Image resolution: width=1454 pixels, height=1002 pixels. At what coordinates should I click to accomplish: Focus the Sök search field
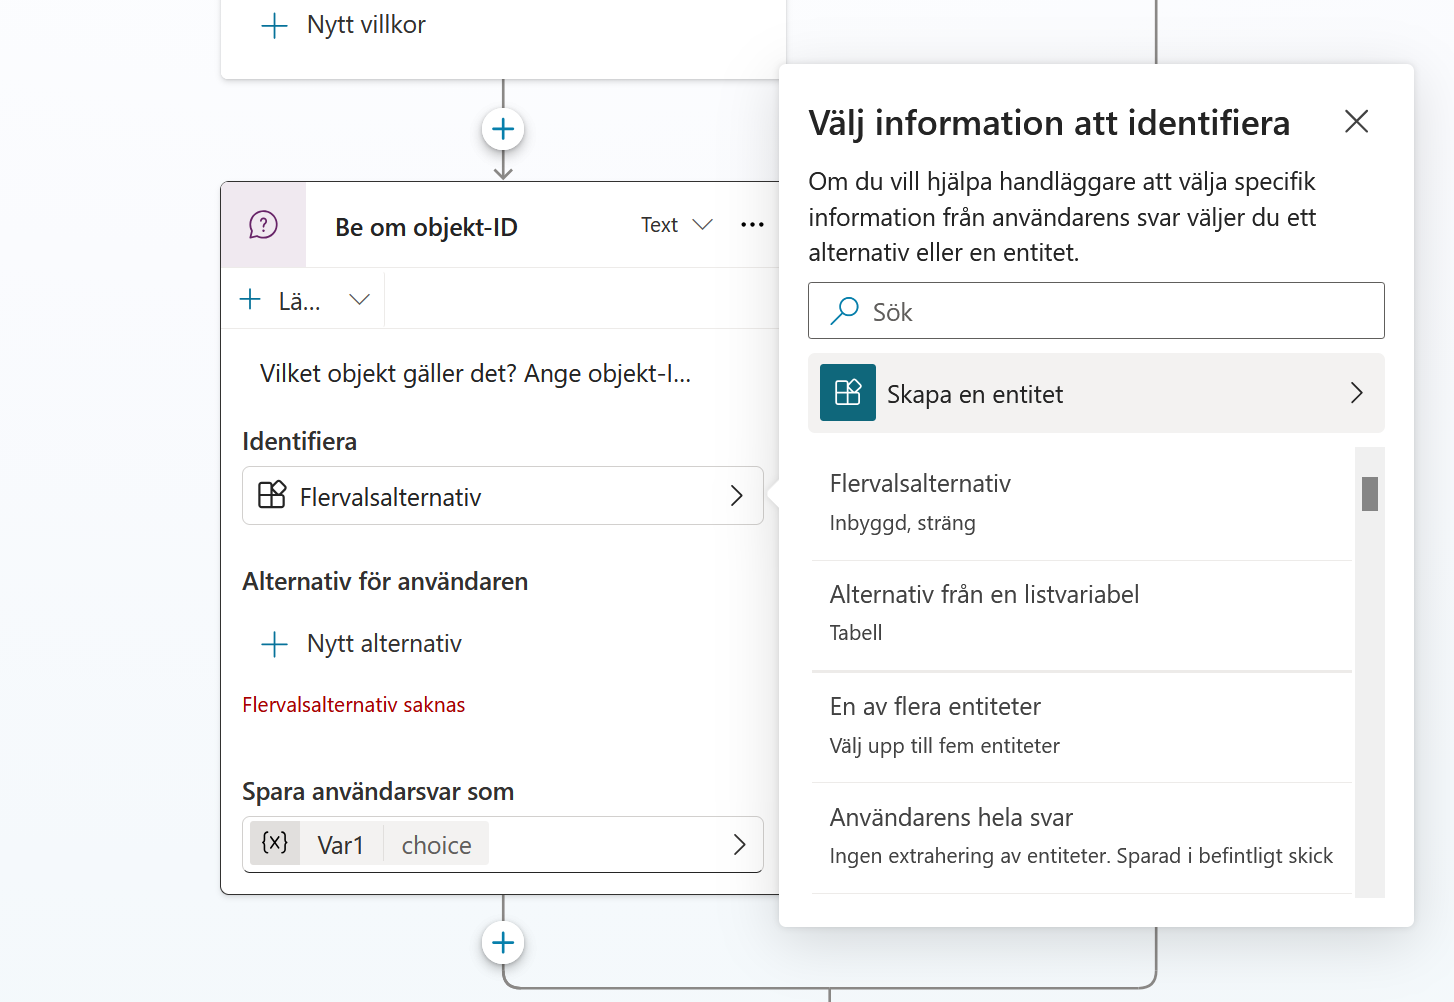pos(1096,311)
